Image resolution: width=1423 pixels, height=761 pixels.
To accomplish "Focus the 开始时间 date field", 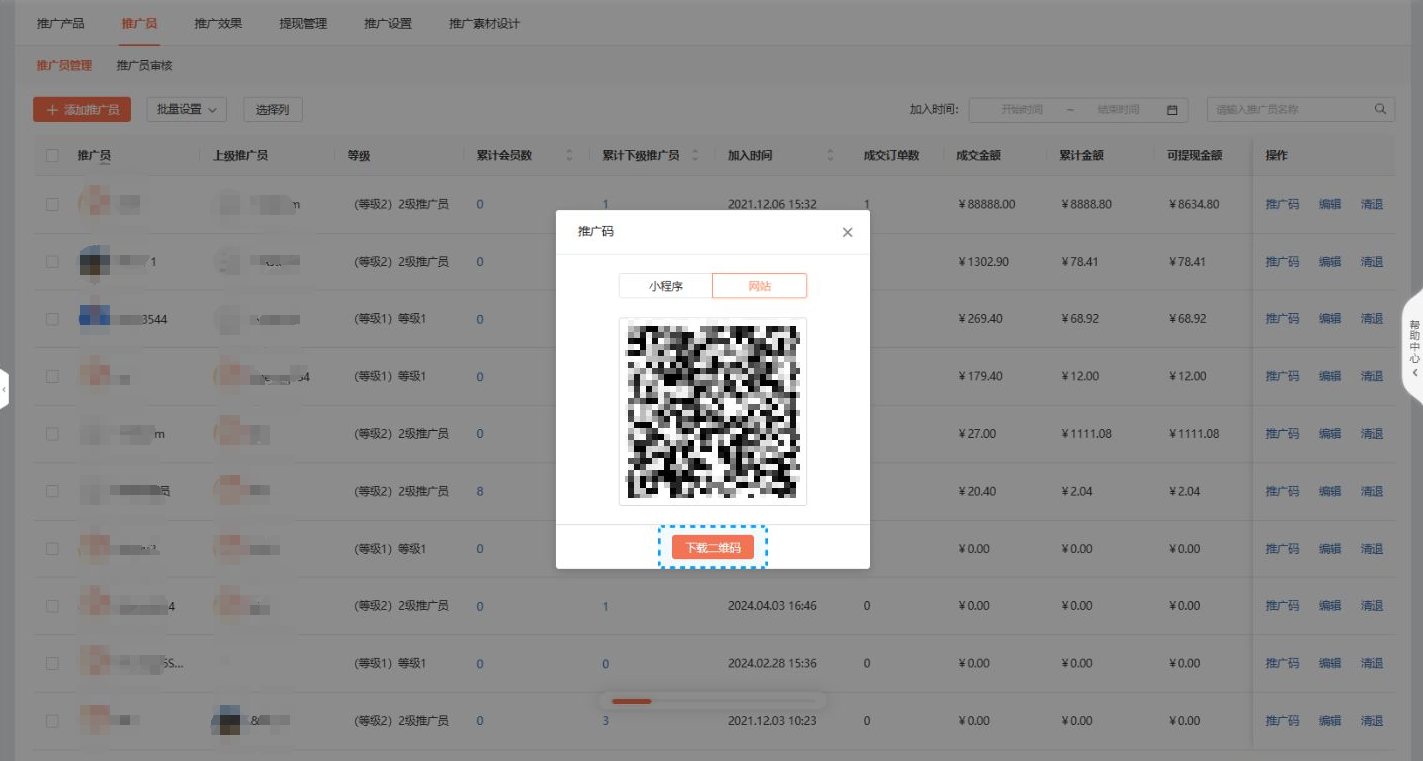I will click(x=1021, y=110).
